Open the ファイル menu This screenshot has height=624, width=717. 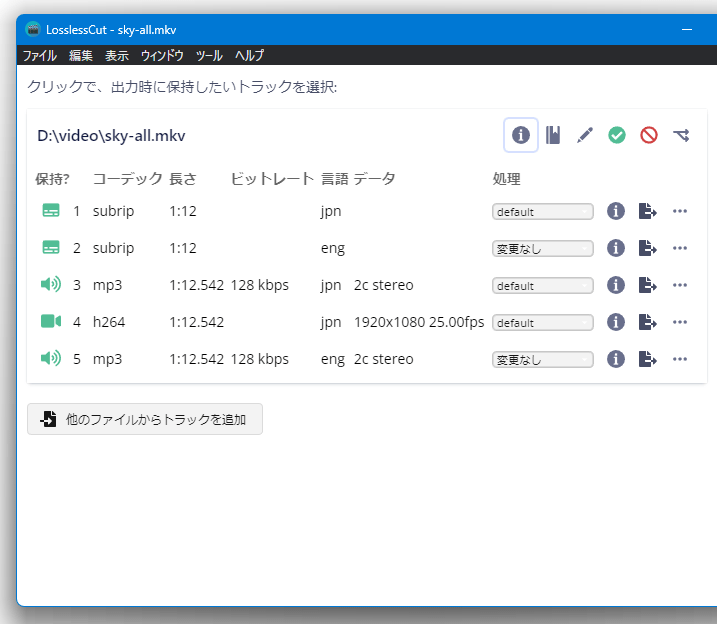click(x=40, y=55)
